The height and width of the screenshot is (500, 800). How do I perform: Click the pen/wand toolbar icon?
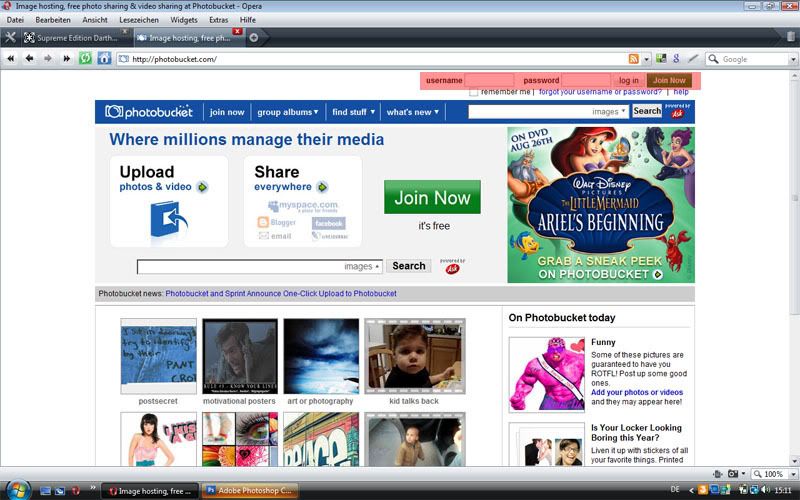pos(692,59)
